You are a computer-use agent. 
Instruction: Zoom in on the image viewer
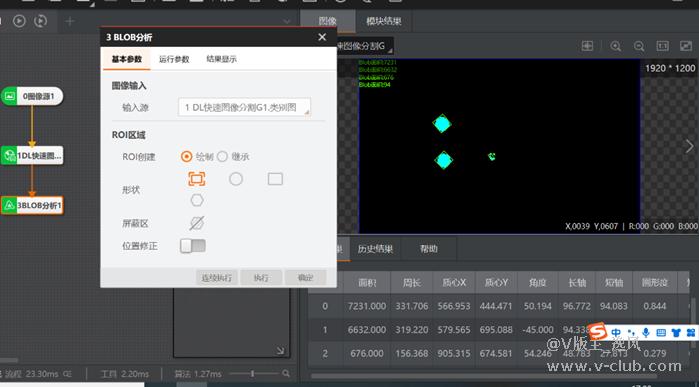tap(616, 46)
